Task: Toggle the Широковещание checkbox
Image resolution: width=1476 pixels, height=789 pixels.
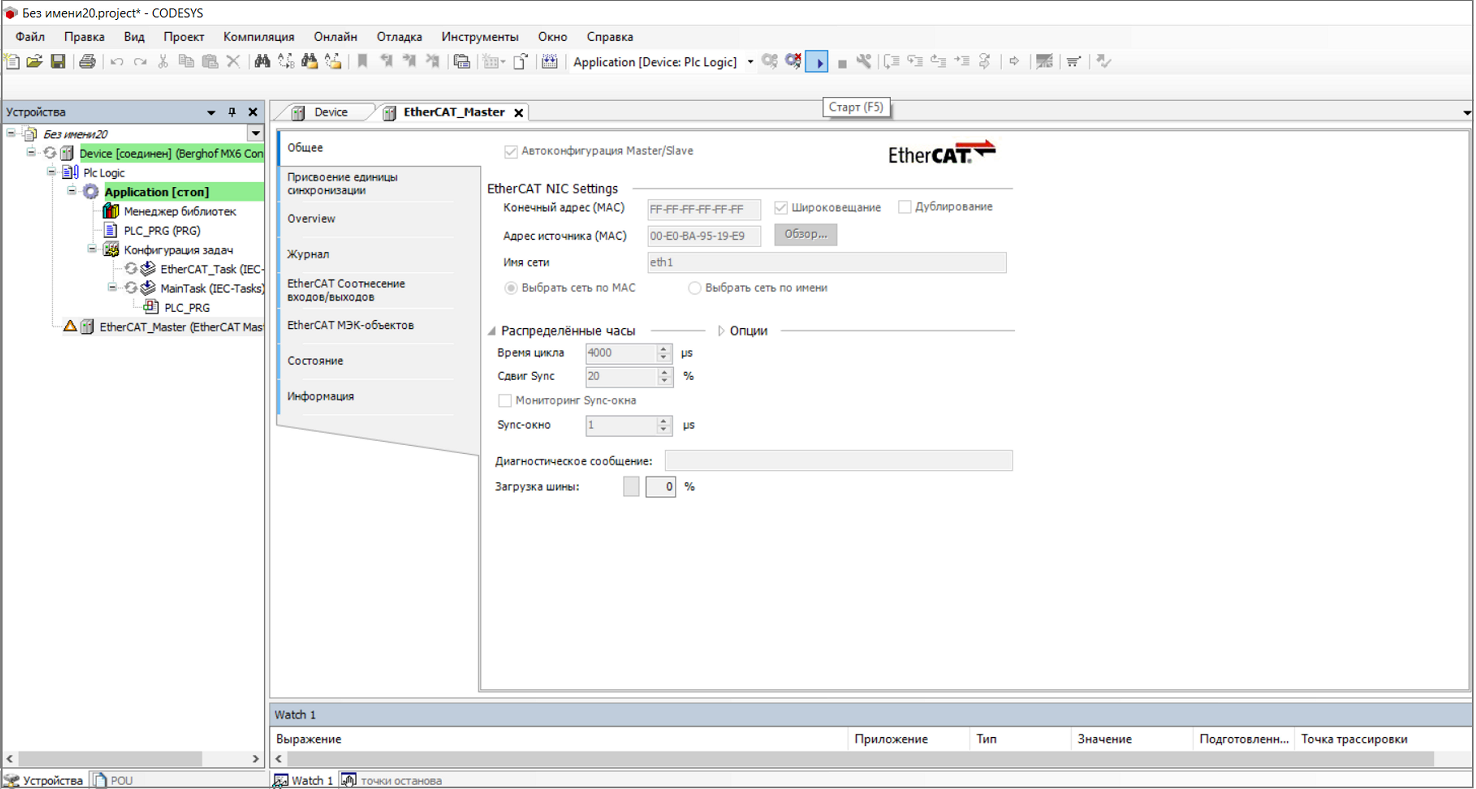Action: (x=782, y=208)
